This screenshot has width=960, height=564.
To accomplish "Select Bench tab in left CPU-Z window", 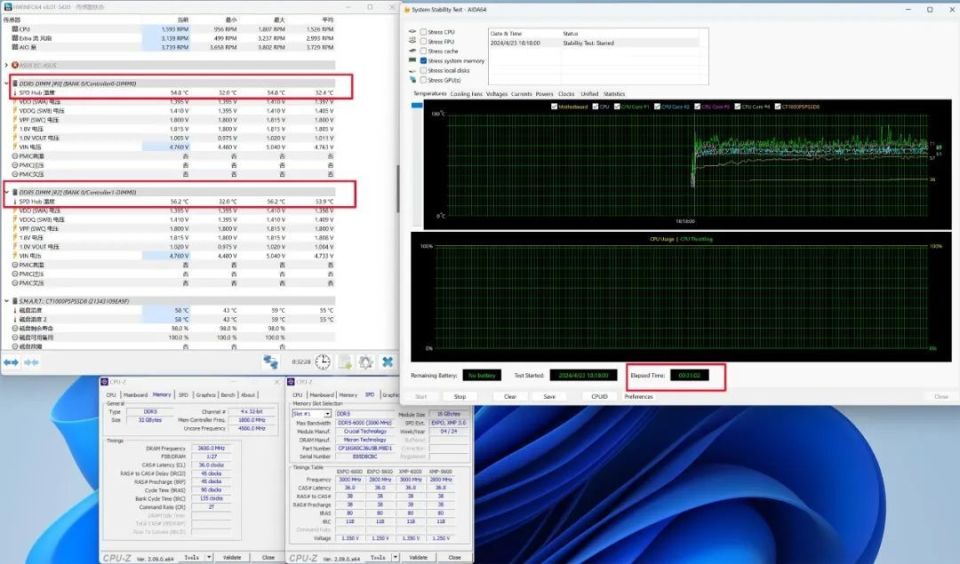I will (228, 395).
